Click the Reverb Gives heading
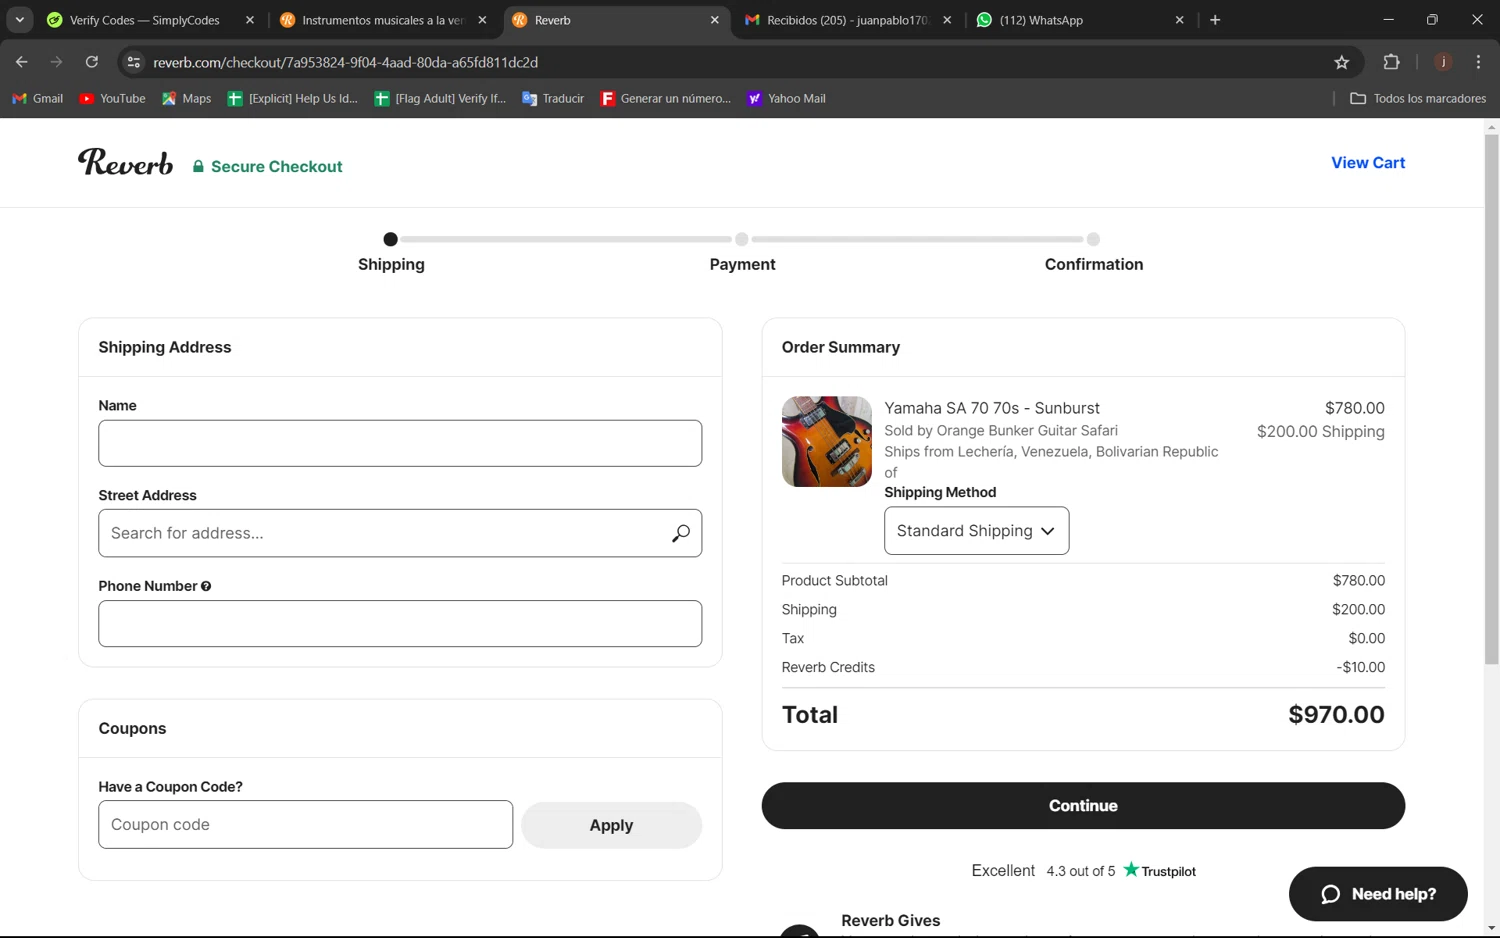The image size is (1500, 938). [x=890, y=921]
